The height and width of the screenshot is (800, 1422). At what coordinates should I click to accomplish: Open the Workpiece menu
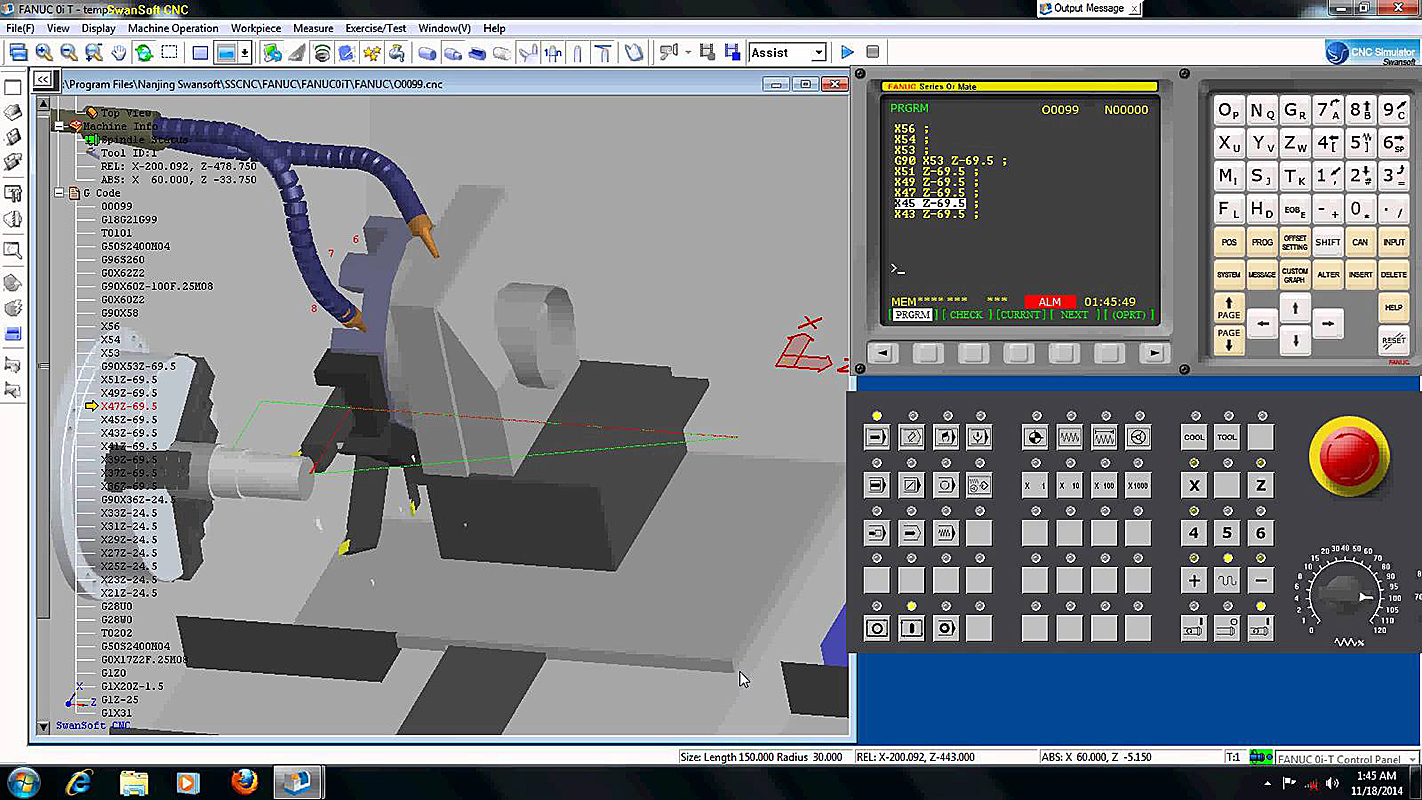[x=256, y=28]
